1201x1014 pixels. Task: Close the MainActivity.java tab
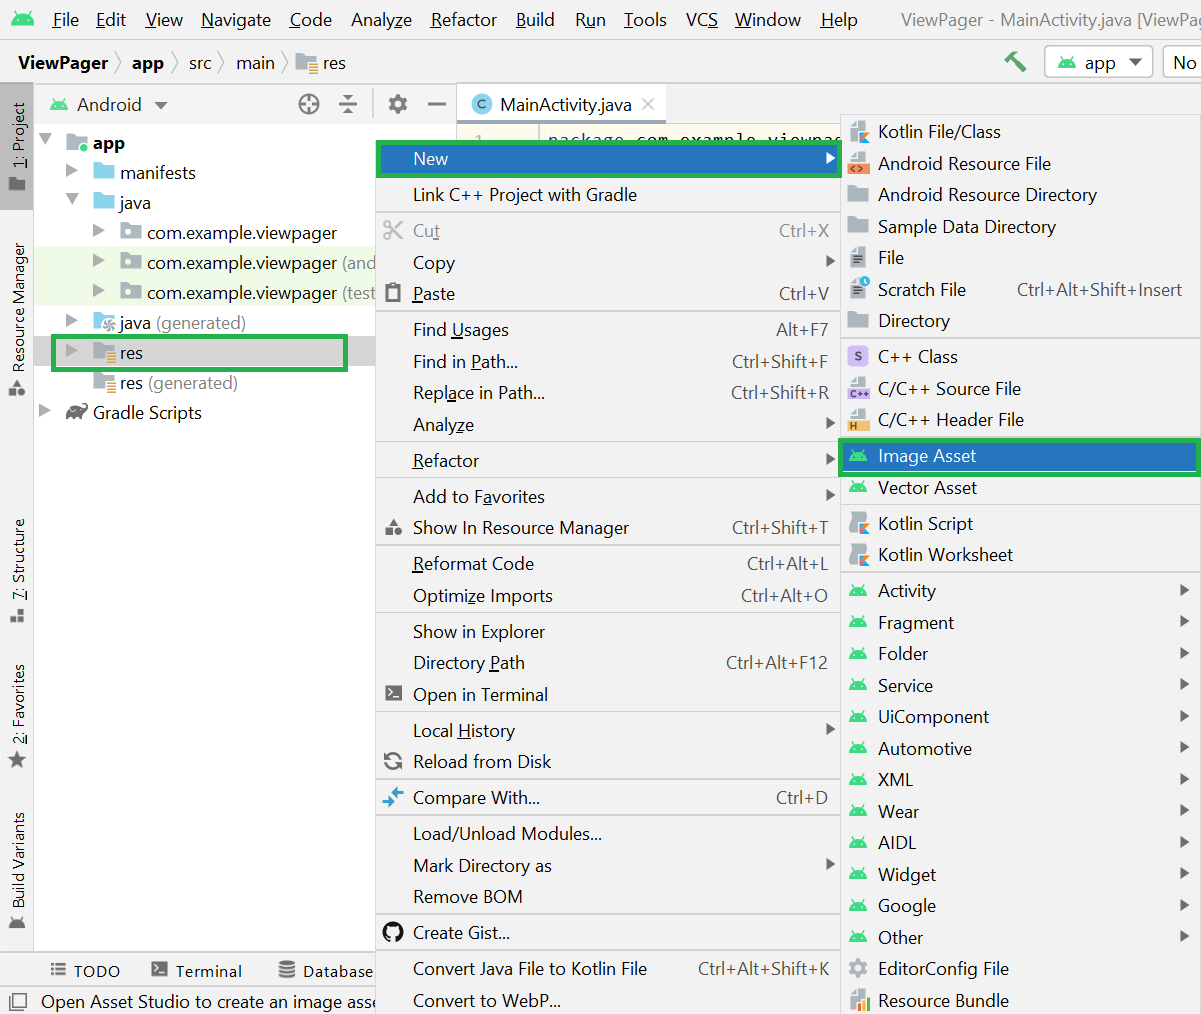click(x=648, y=104)
